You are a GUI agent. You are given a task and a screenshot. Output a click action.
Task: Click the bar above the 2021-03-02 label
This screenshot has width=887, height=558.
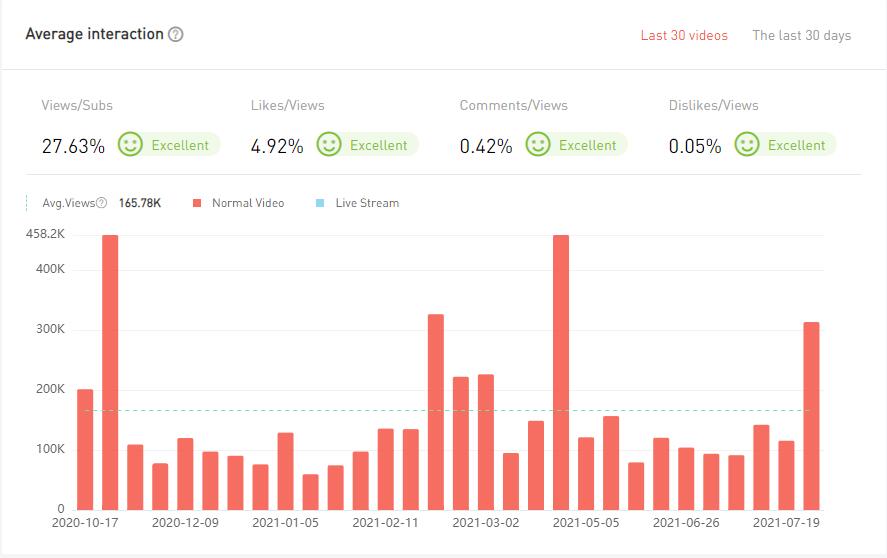pyautogui.click(x=486, y=442)
